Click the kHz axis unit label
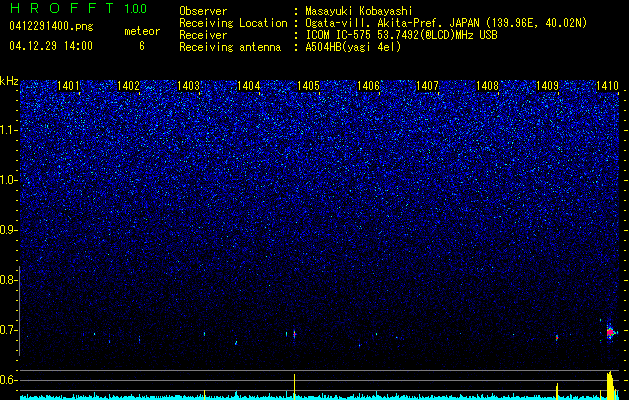This screenshot has width=629, height=400. tap(9, 81)
